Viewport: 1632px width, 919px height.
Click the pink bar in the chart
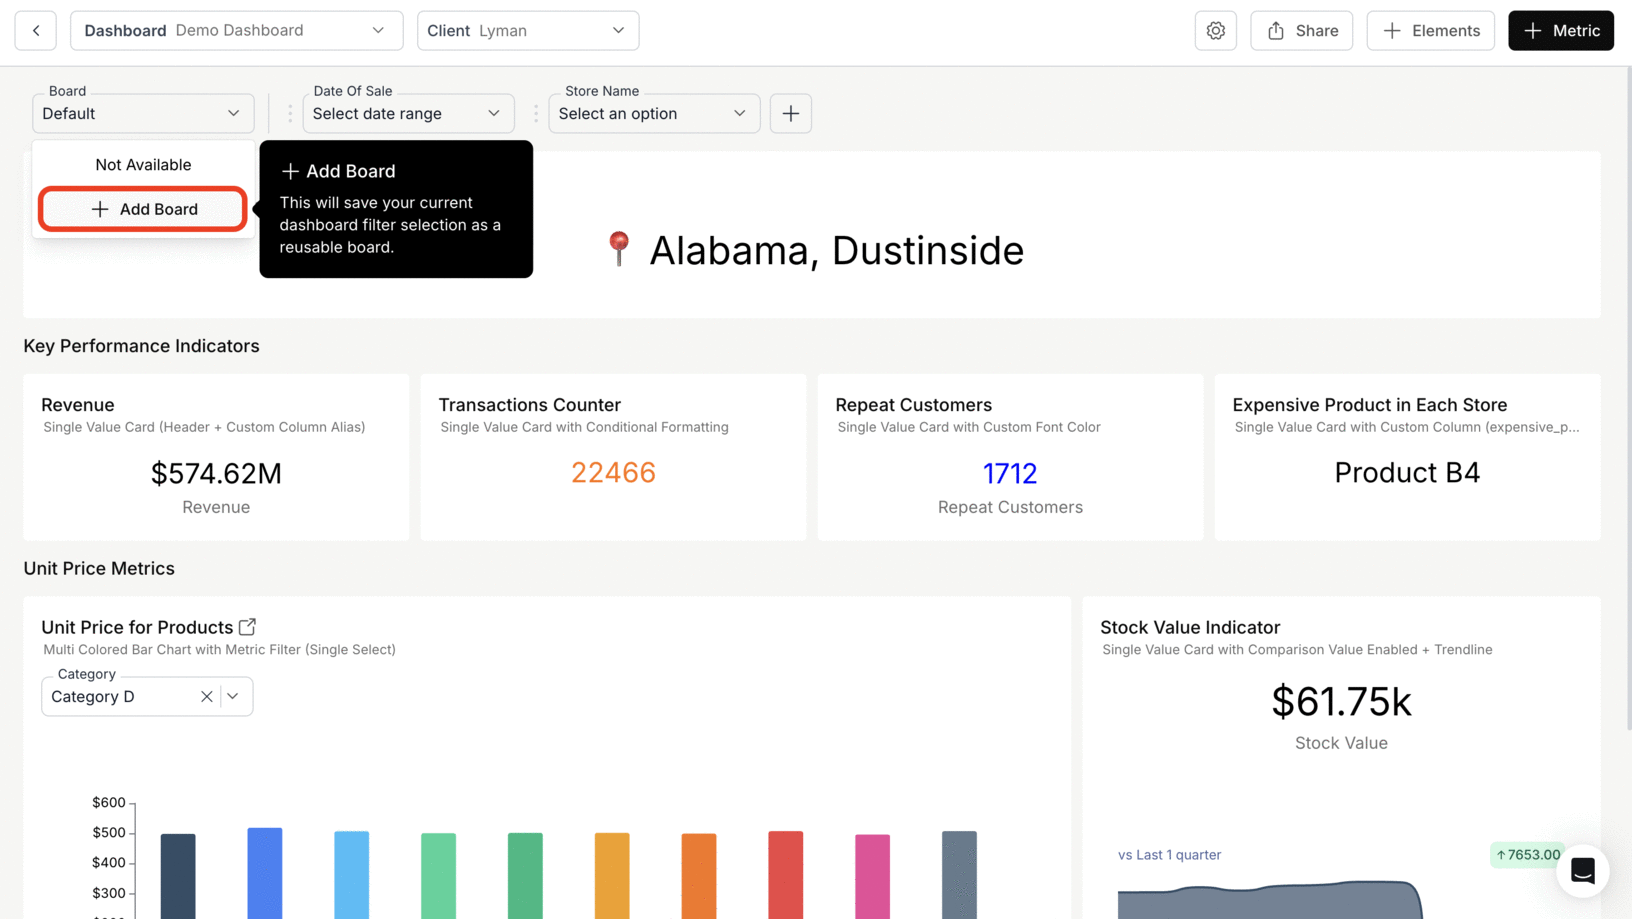[872, 877]
